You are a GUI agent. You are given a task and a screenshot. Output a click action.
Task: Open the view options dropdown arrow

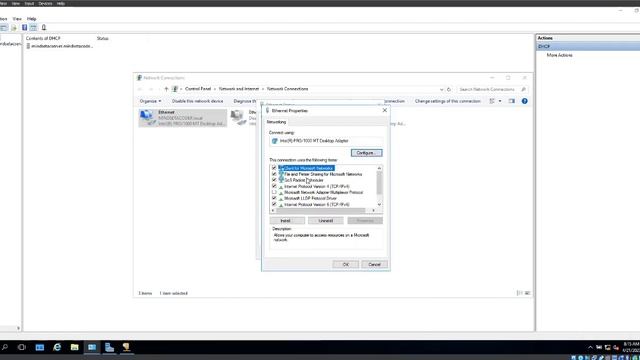500,101
